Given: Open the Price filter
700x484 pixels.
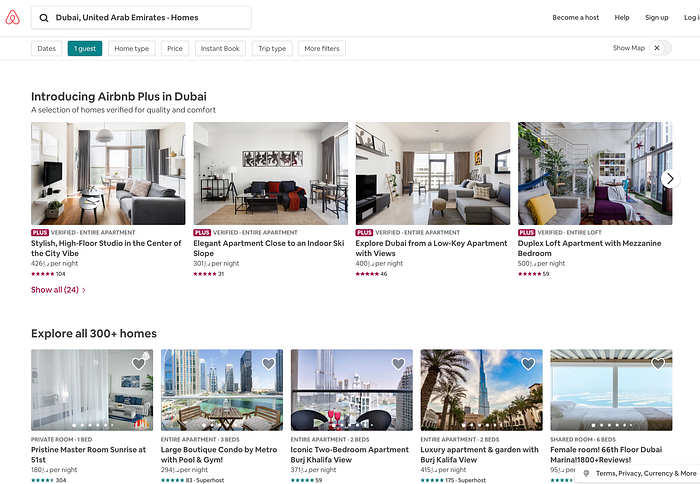Looking at the screenshot, I should click(x=175, y=48).
